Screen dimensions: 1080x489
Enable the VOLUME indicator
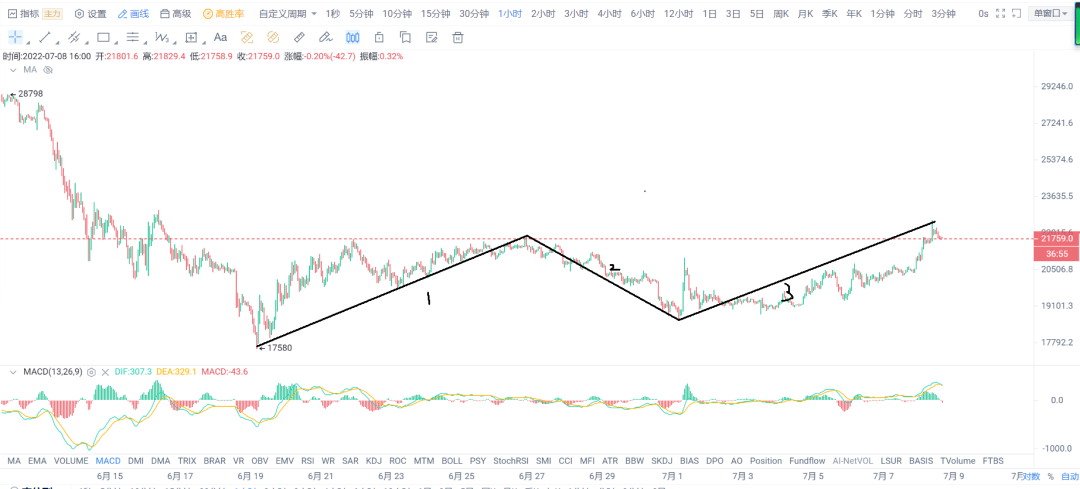pos(71,460)
